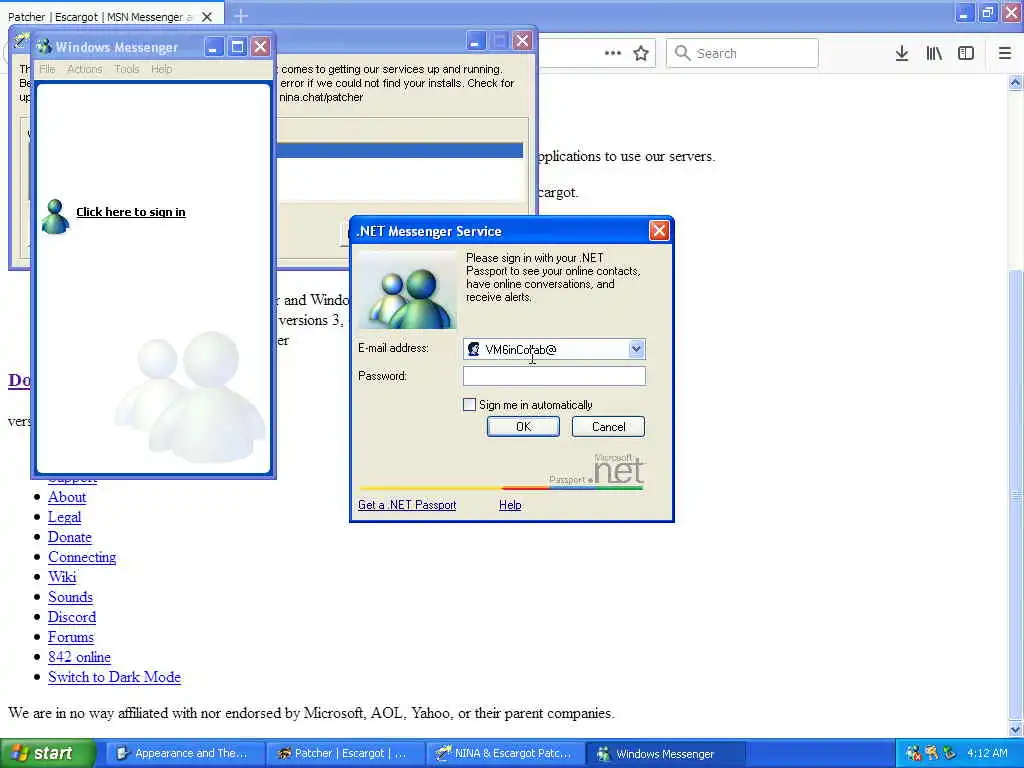Bookmark this page with star icon

(641, 53)
